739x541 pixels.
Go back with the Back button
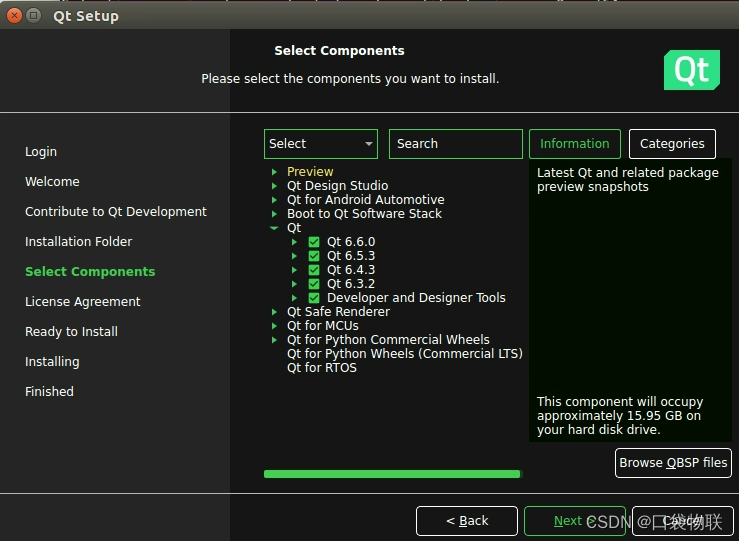(467, 521)
